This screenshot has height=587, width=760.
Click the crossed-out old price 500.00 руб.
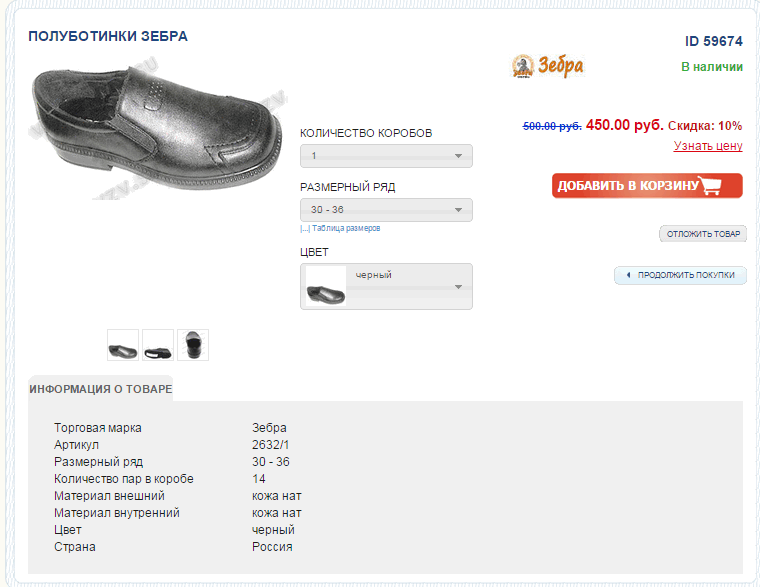(552, 126)
